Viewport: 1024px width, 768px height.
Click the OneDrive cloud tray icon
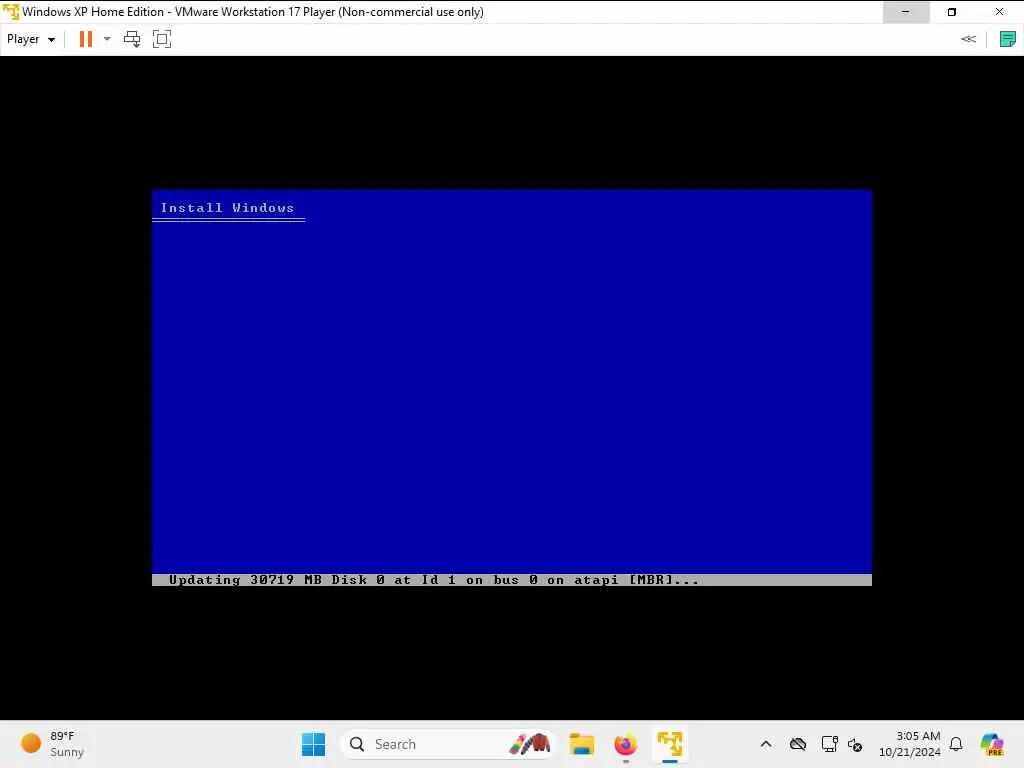coord(798,744)
